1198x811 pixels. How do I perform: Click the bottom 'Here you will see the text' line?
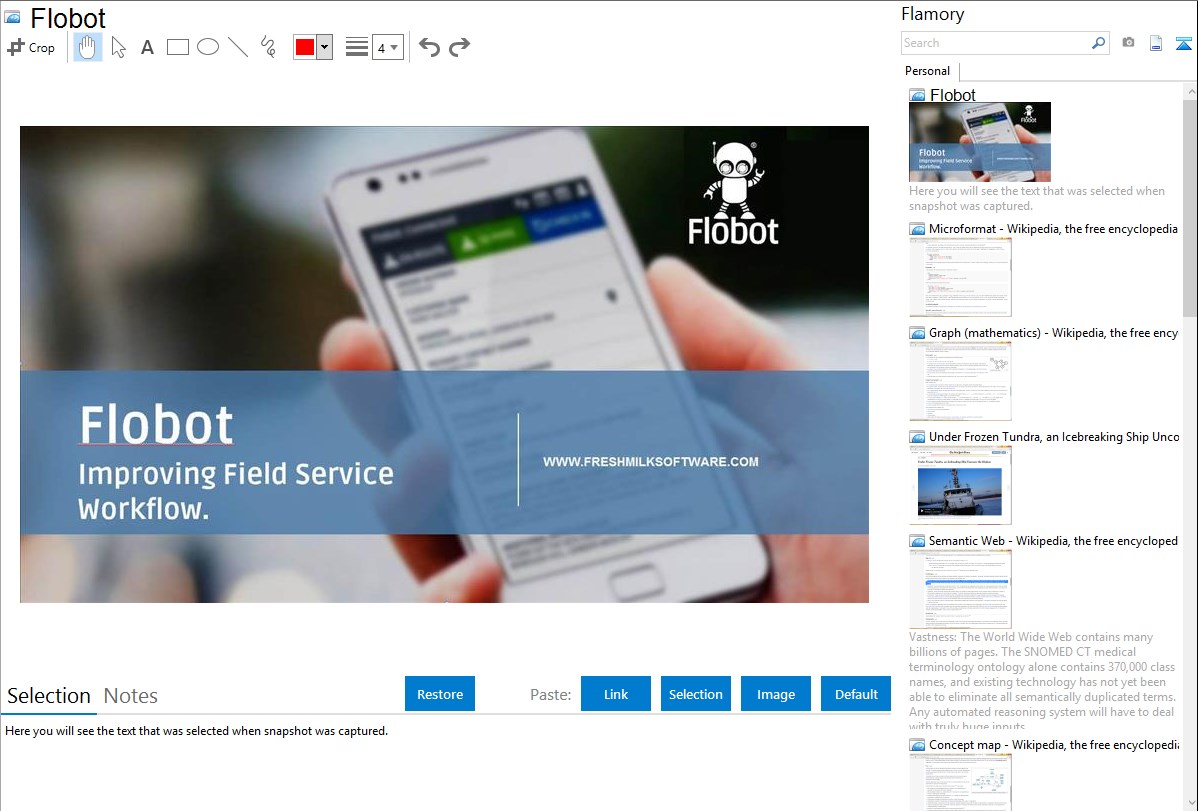coord(196,731)
